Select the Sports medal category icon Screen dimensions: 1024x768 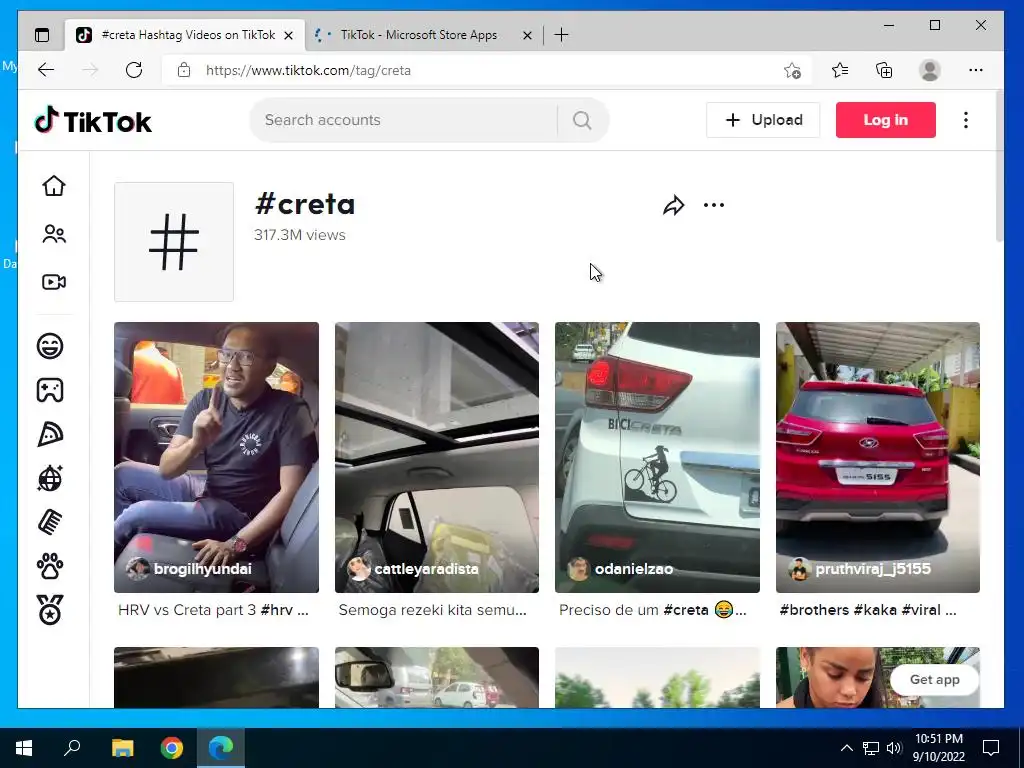(50, 610)
